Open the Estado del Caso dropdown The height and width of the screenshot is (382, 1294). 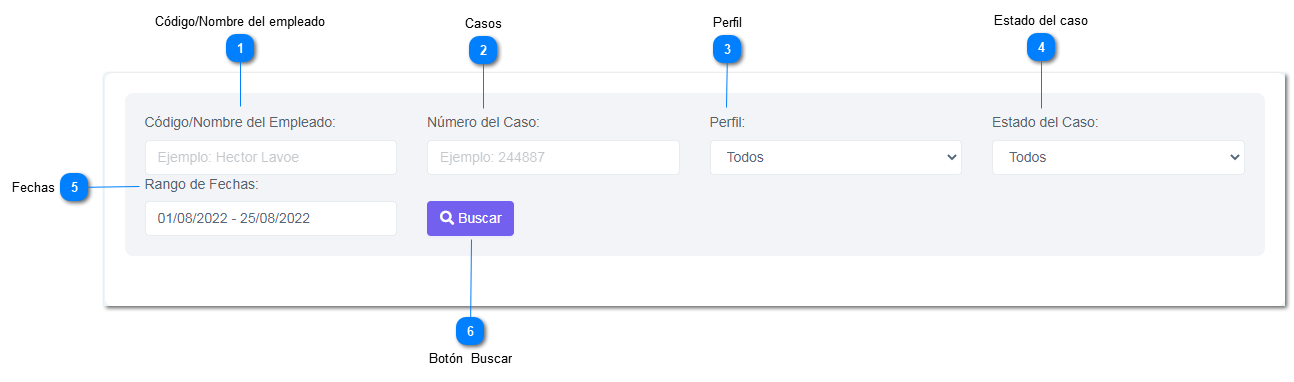coord(1118,157)
